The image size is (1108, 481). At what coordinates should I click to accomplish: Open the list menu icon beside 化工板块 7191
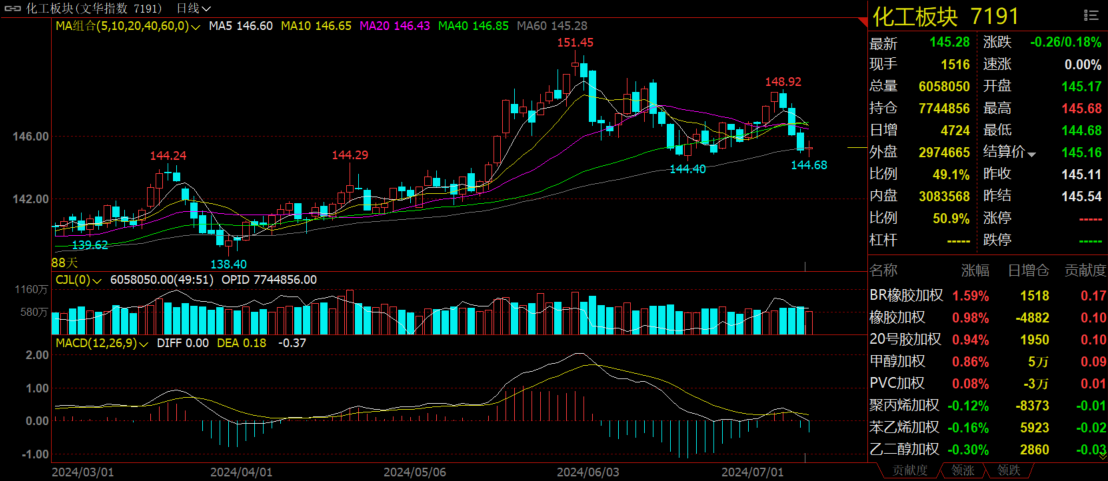[x=1090, y=16]
